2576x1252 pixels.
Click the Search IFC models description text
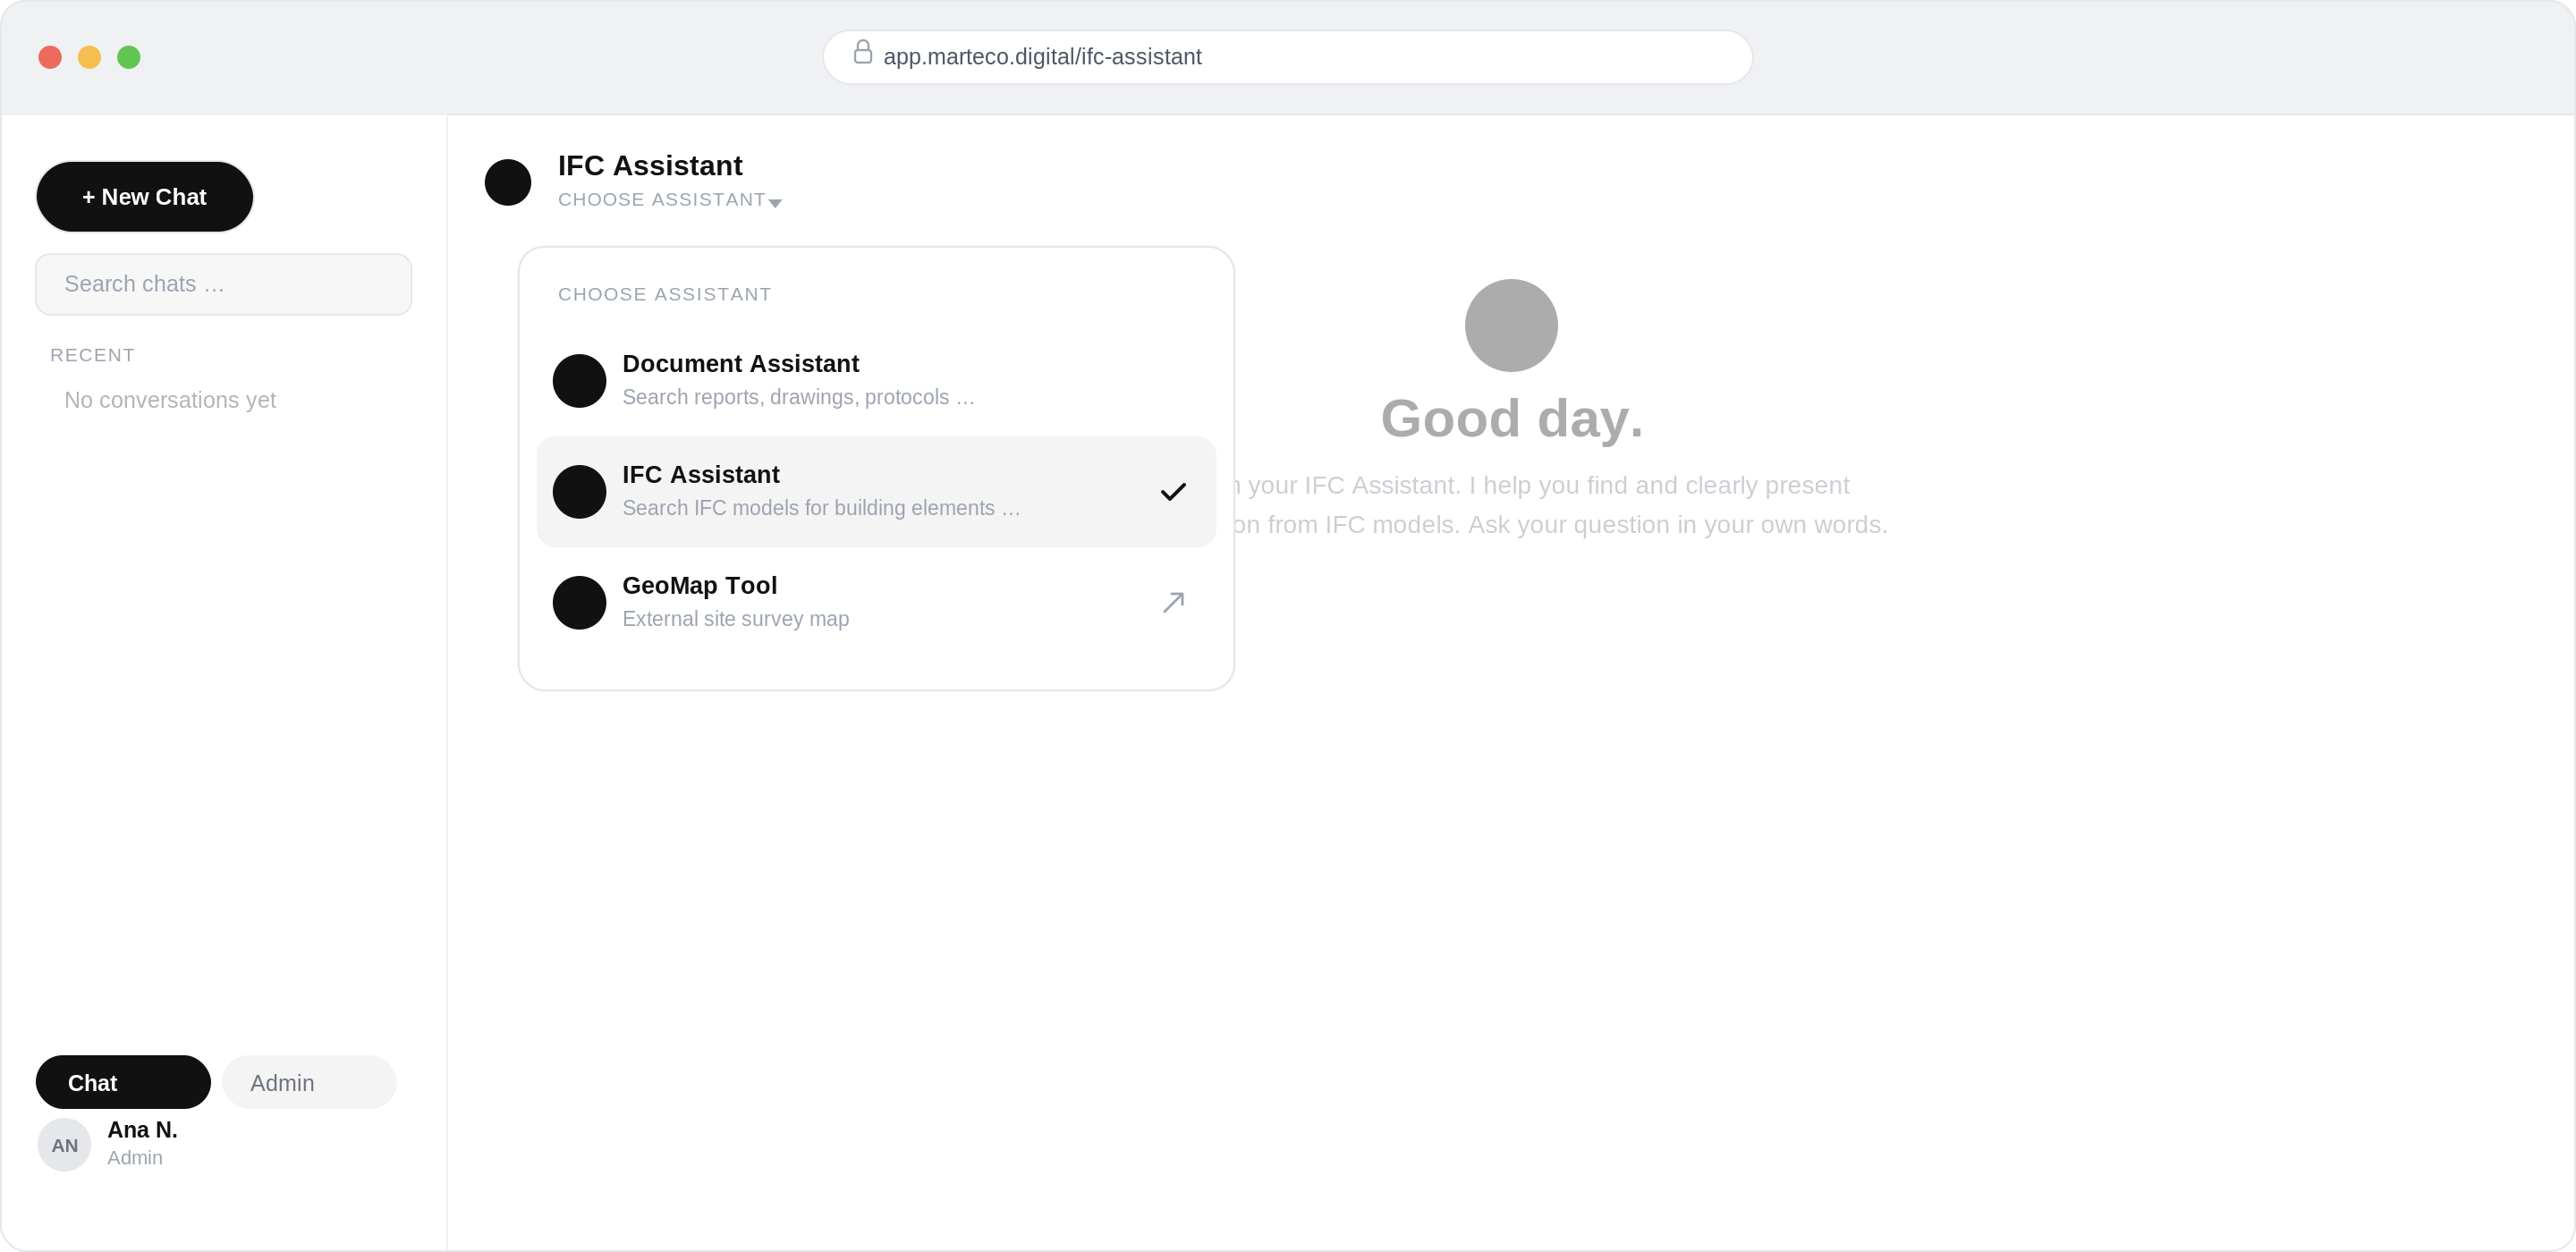[x=821, y=508]
